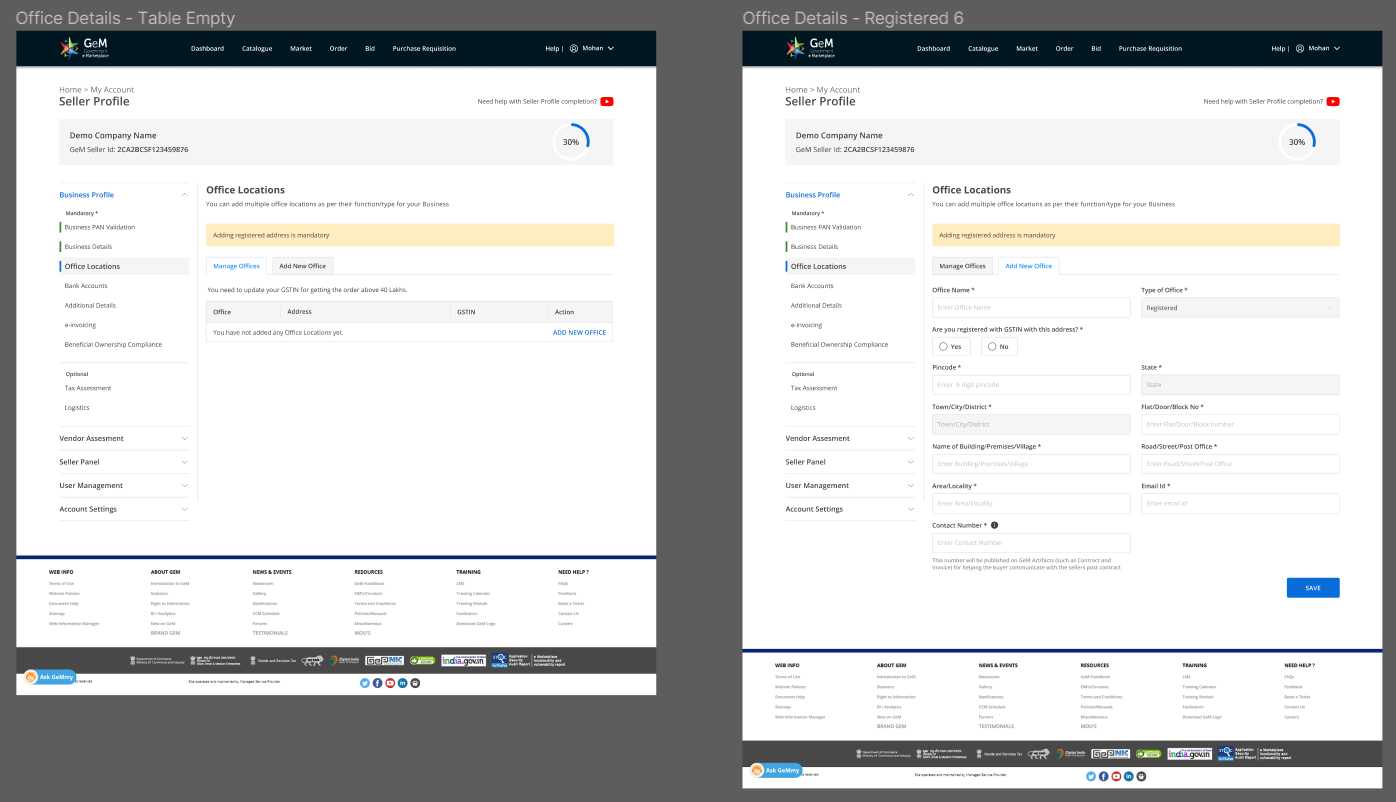Click YouTube help icon in left screen
The height and width of the screenshot is (802, 1396).
pyautogui.click(x=607, y=101)
